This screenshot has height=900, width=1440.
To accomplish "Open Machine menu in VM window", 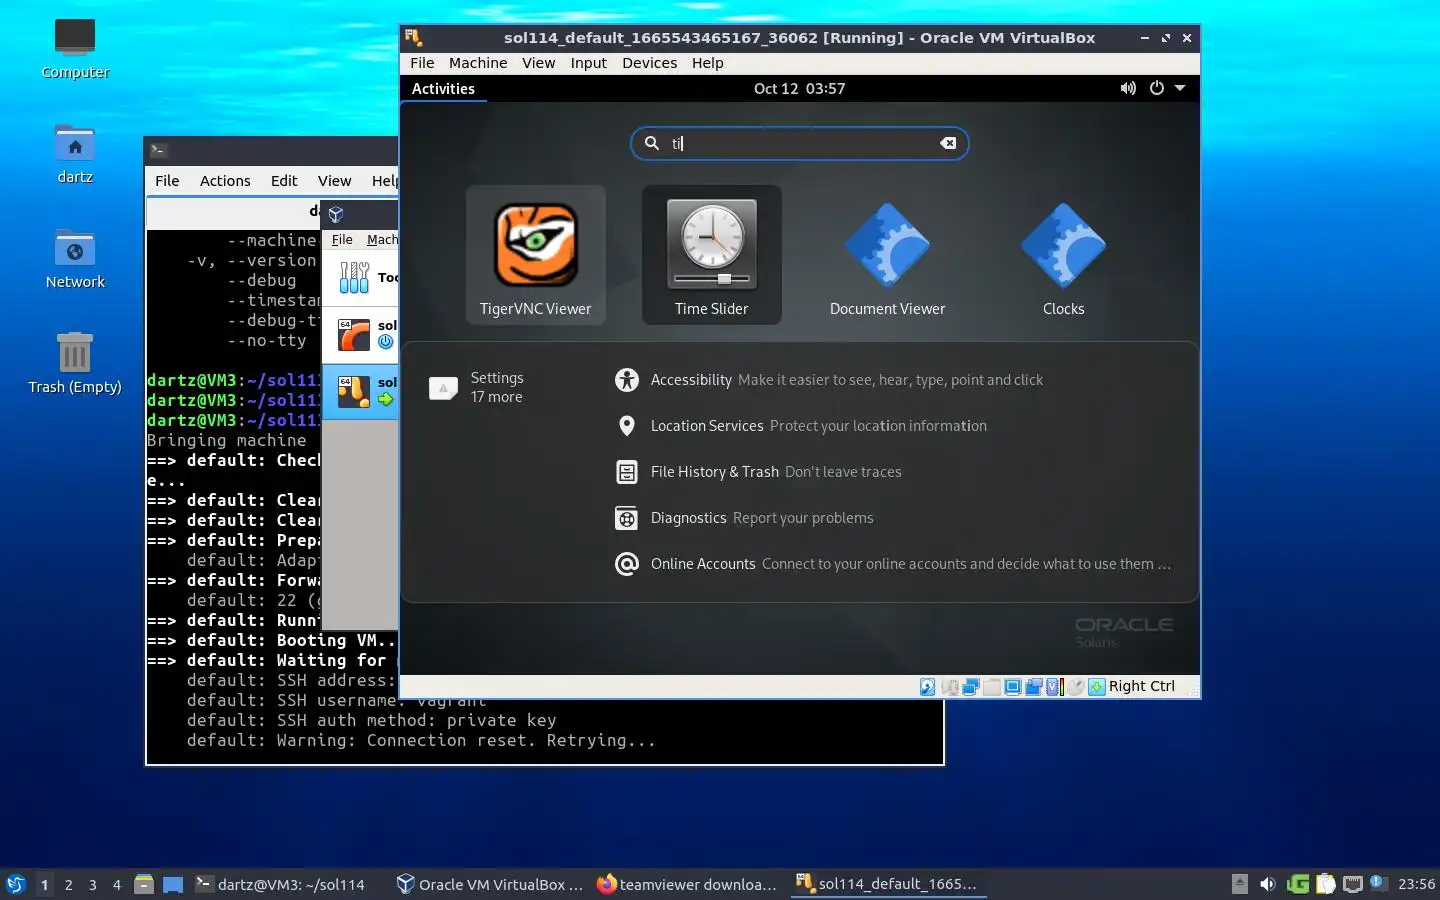I will (478, 63).
